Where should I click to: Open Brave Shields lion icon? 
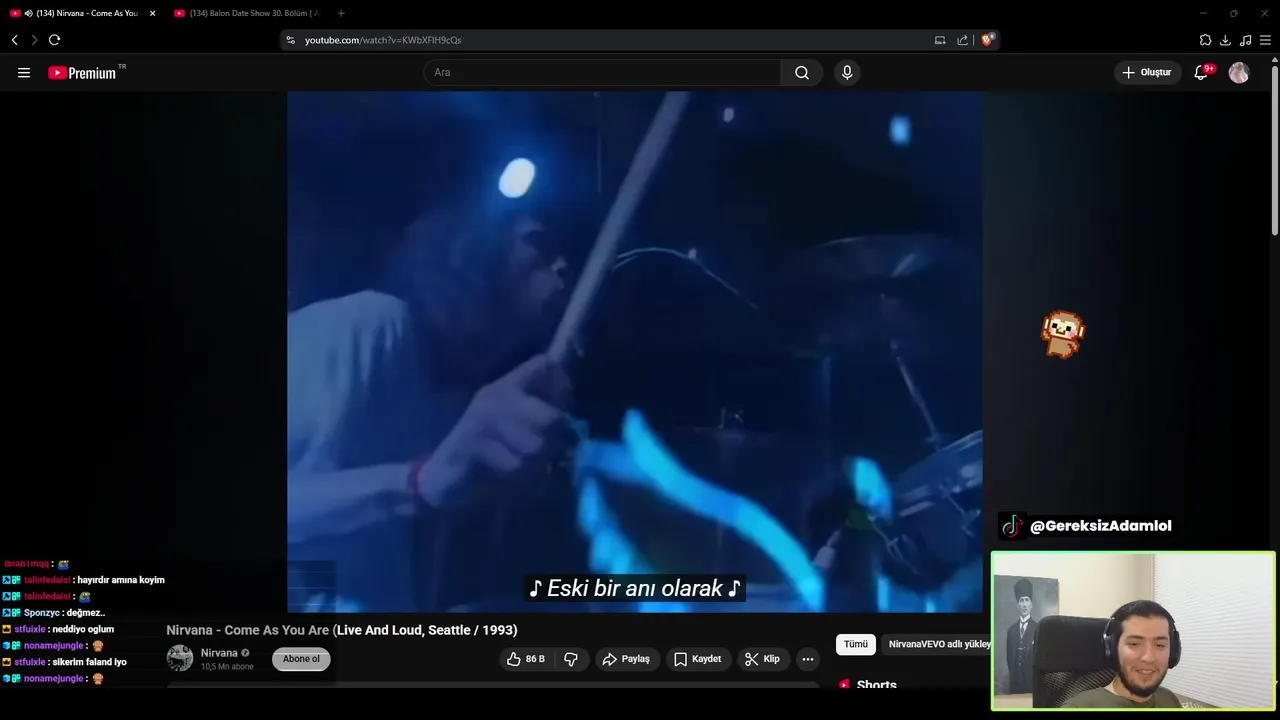point(987,40)
